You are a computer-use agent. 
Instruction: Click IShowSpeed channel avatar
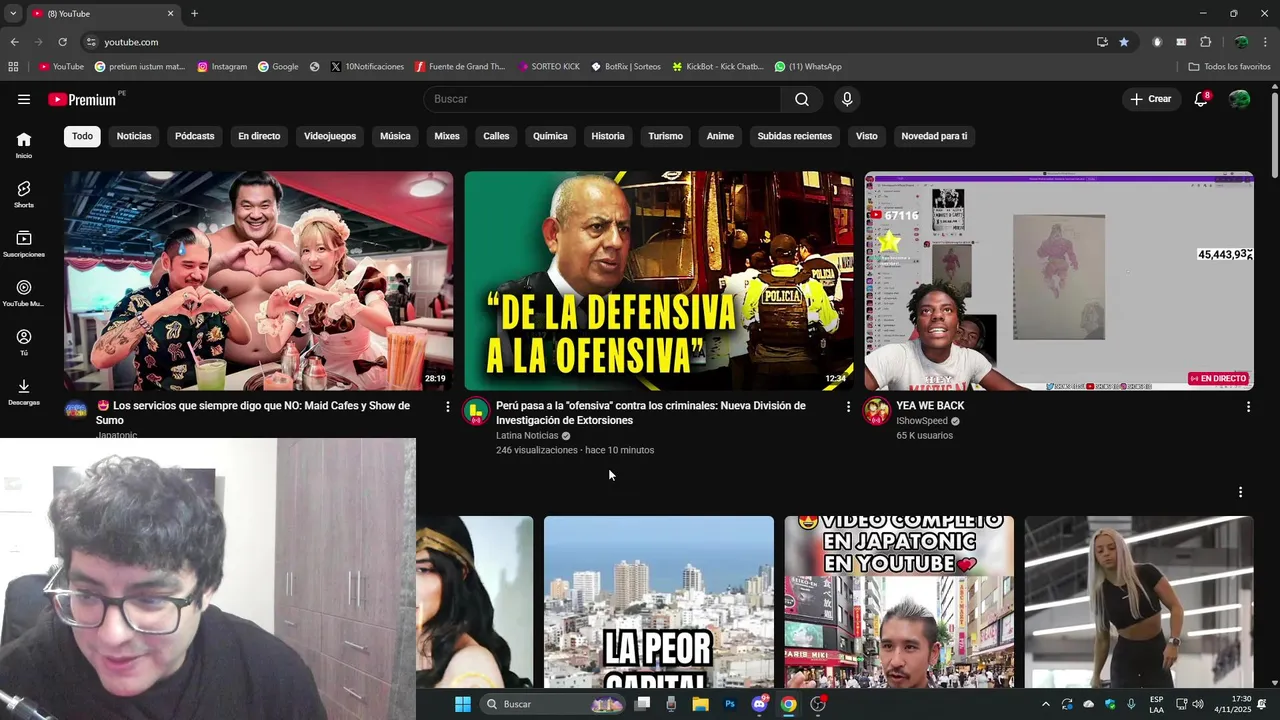click(877, 411)
